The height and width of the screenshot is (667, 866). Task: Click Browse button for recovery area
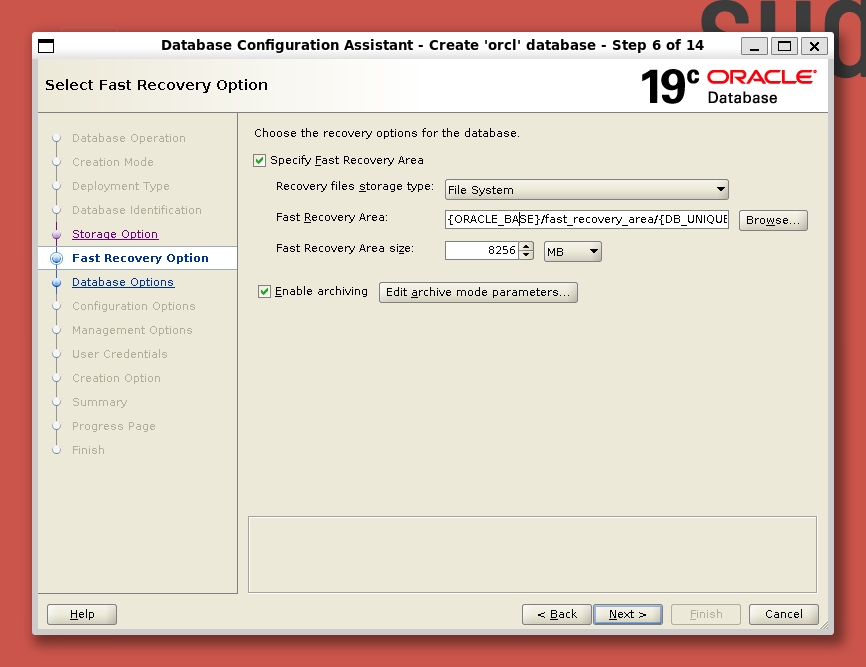pyautogui.click(x=773, y=220)
